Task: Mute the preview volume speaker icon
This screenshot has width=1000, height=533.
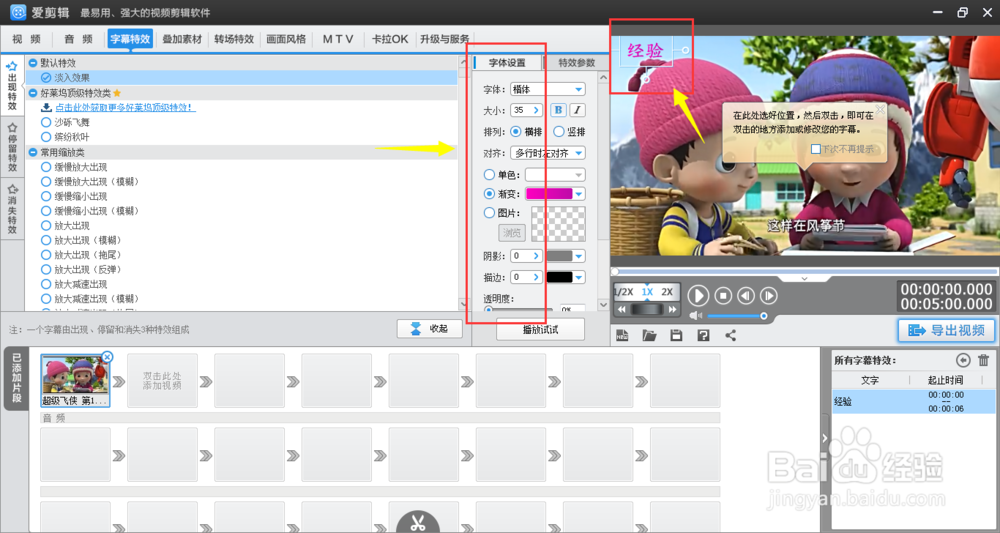Action: [696, 316]
